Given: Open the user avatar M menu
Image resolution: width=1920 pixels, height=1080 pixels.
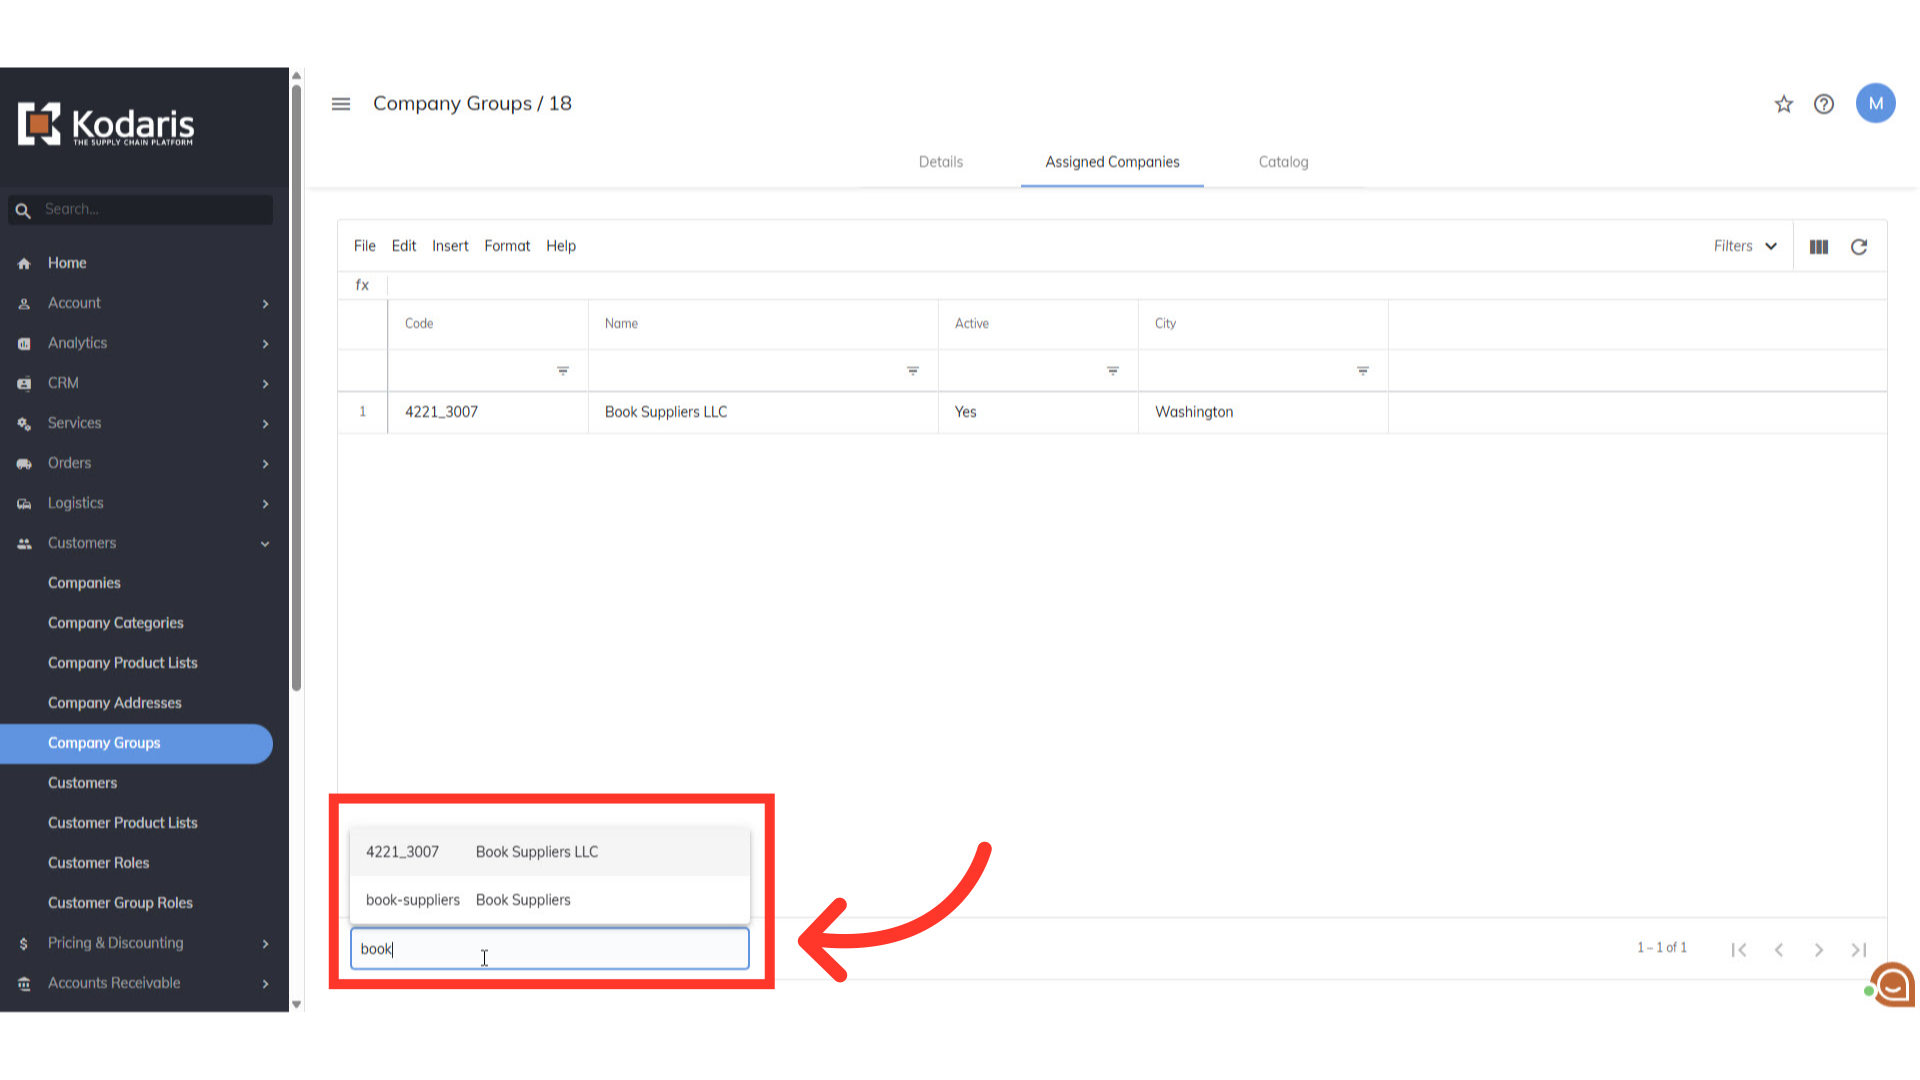Looking at the screenshot, I should pos(1875,104).
